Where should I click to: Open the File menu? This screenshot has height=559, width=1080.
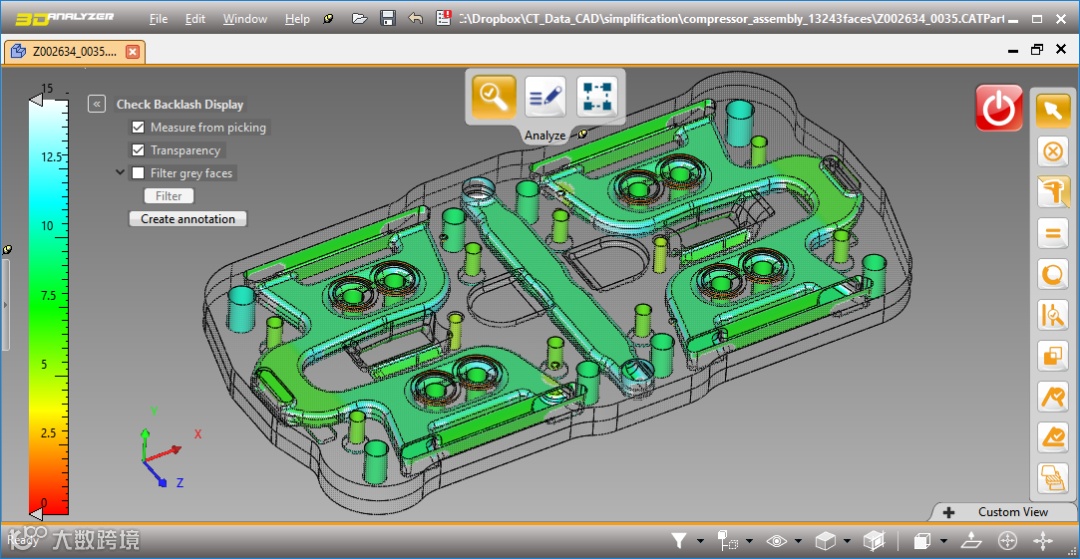(x=158, y=18)
